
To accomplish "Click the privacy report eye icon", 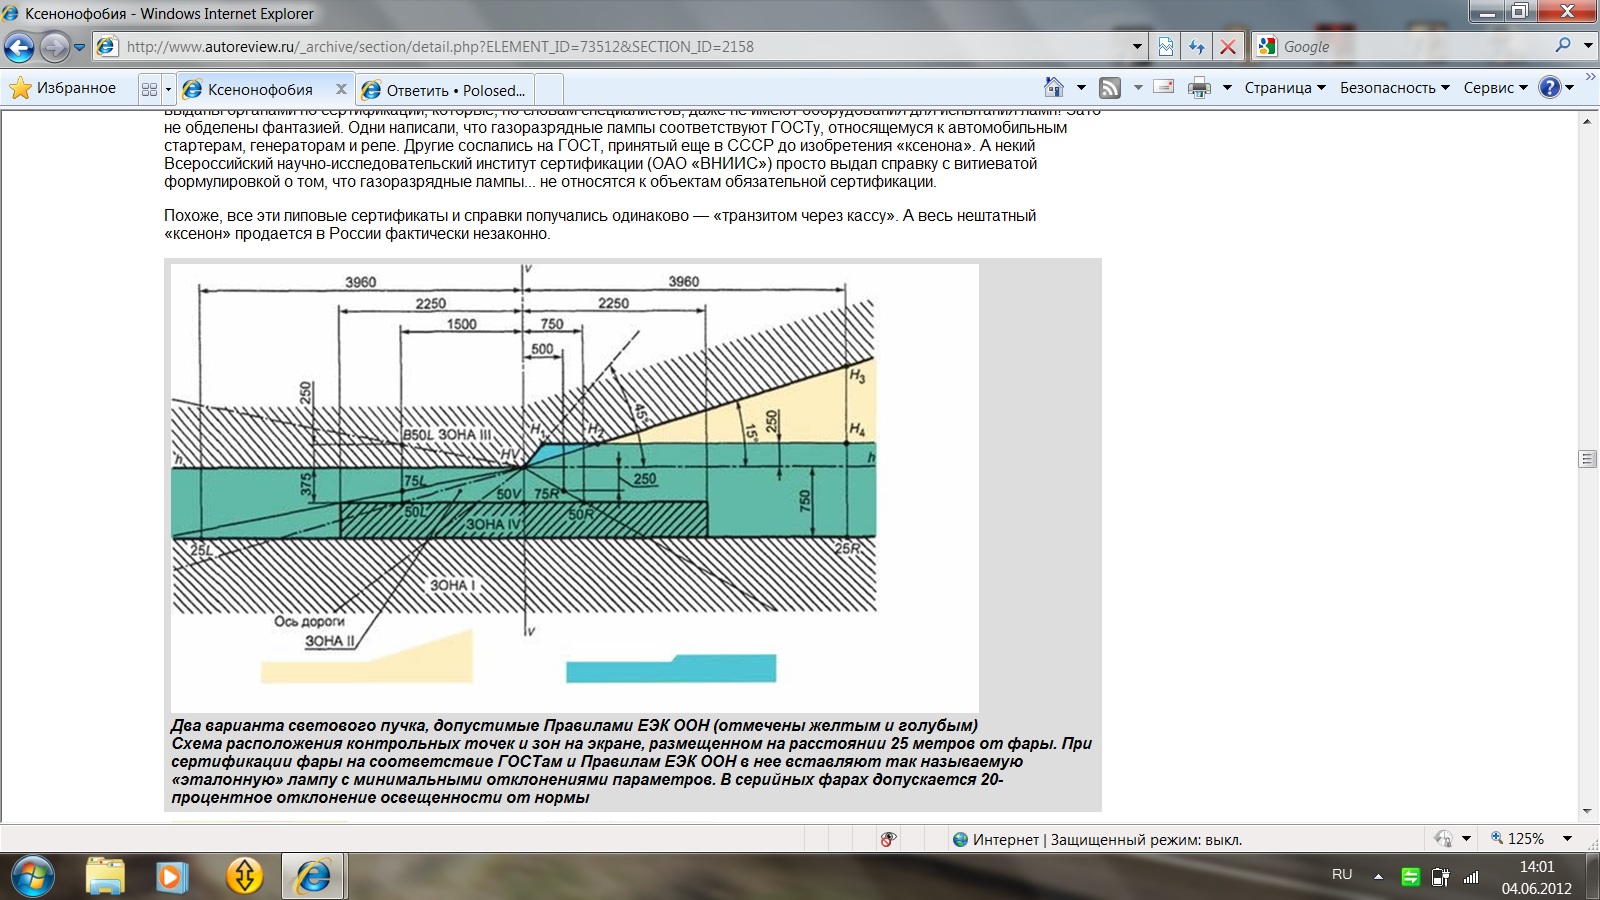I will tap(888, 839).
